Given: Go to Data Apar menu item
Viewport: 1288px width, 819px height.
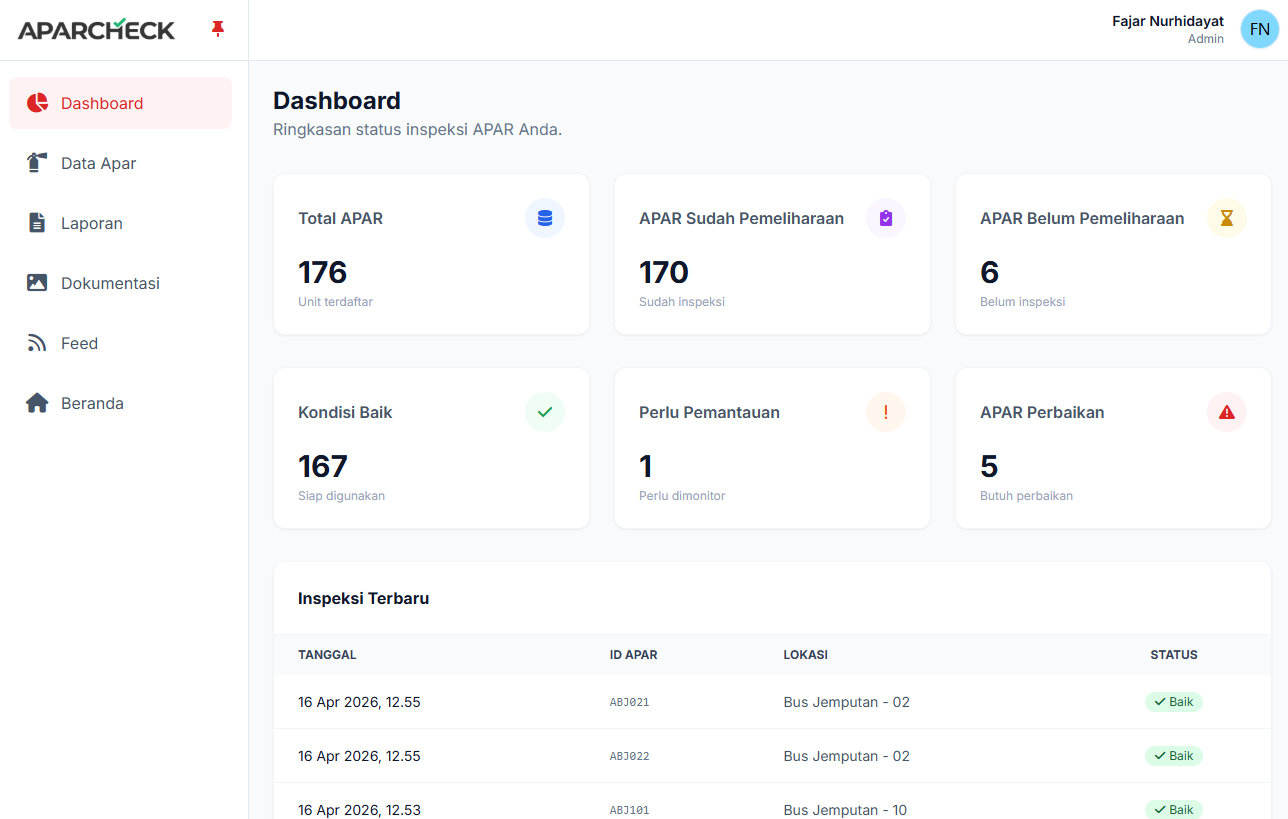Looking at the screenshot, I should coord(120,163).
